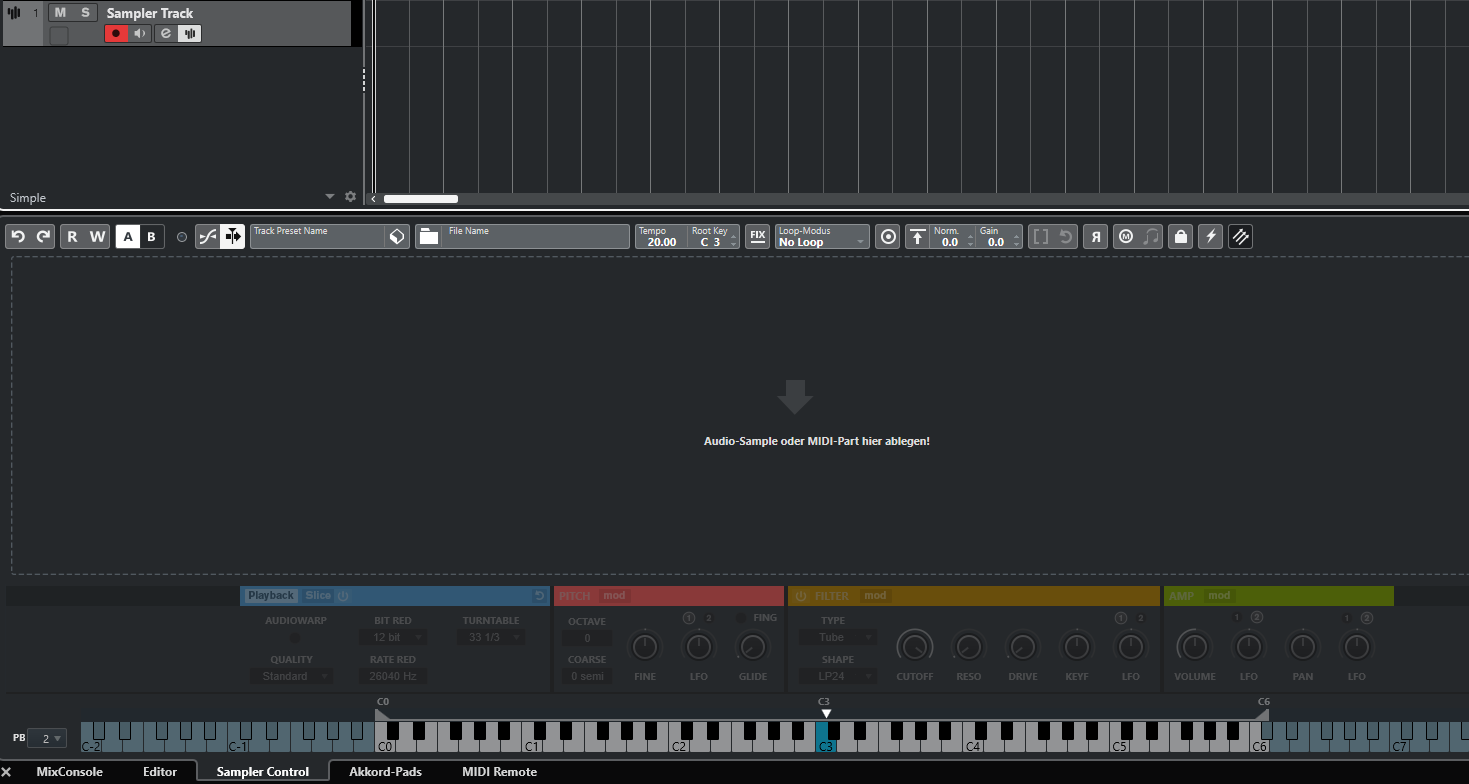Open the Akkord-Pads tab
The width and height of the screenshot is (1469, 784).
tap(385, 772)
